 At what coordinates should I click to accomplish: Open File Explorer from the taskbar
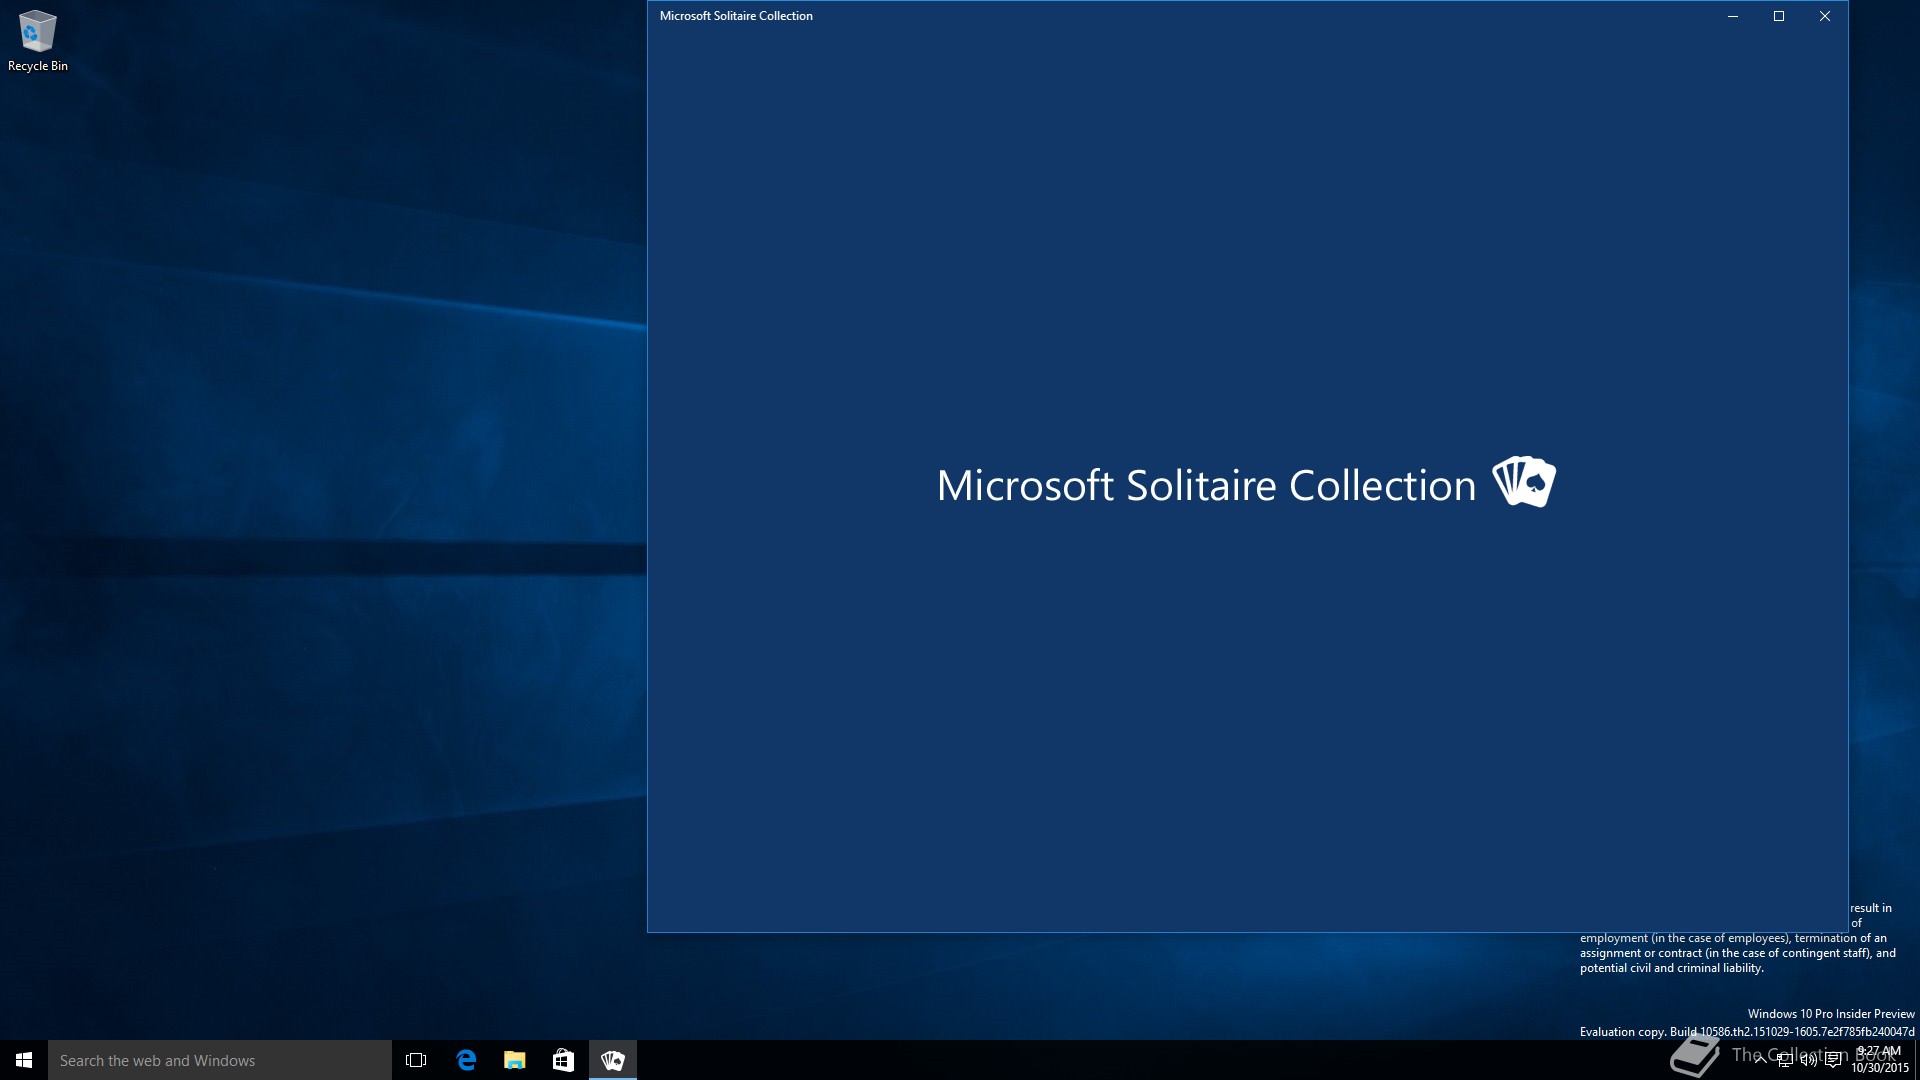[x=514, y=1060]
